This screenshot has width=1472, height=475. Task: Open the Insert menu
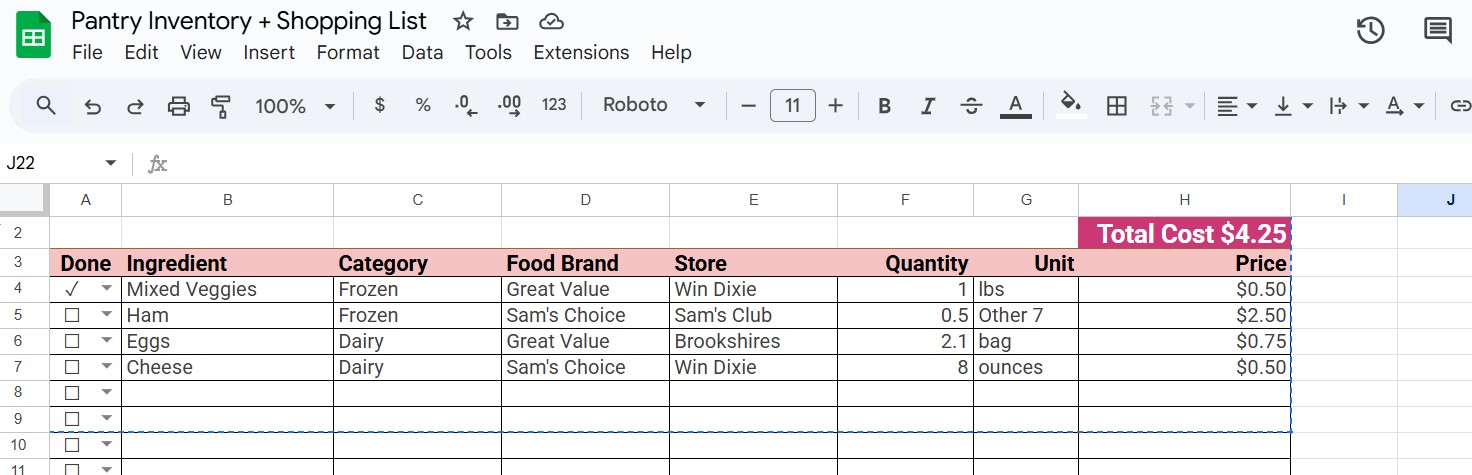[x=269, y=52]
